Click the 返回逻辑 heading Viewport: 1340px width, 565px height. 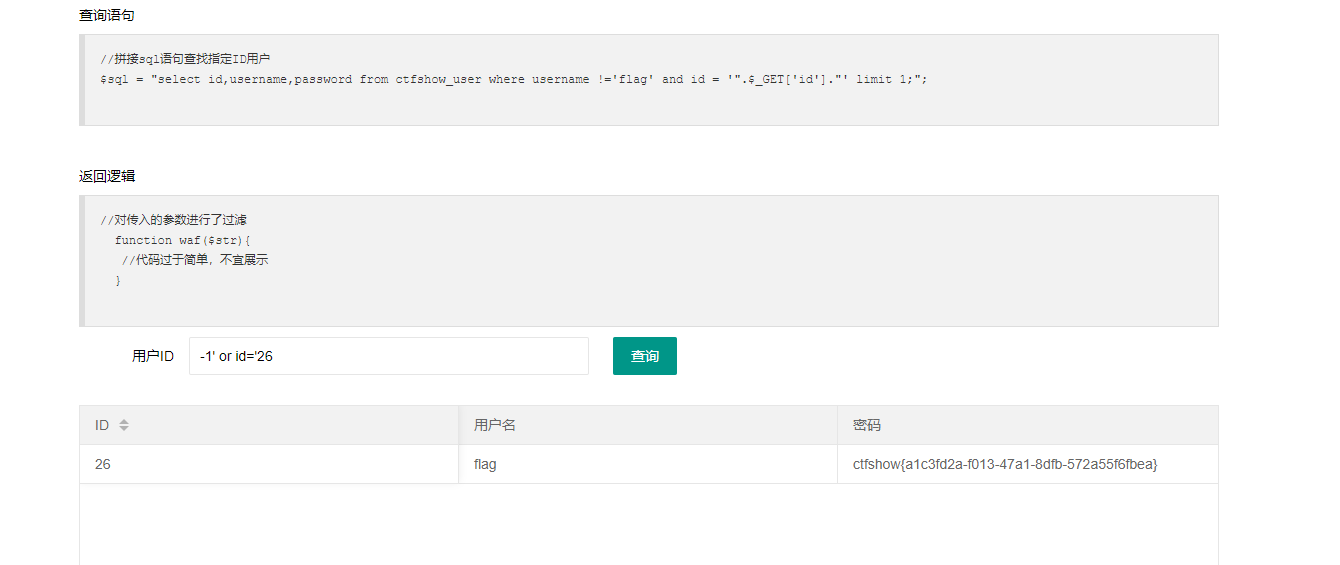107,176
